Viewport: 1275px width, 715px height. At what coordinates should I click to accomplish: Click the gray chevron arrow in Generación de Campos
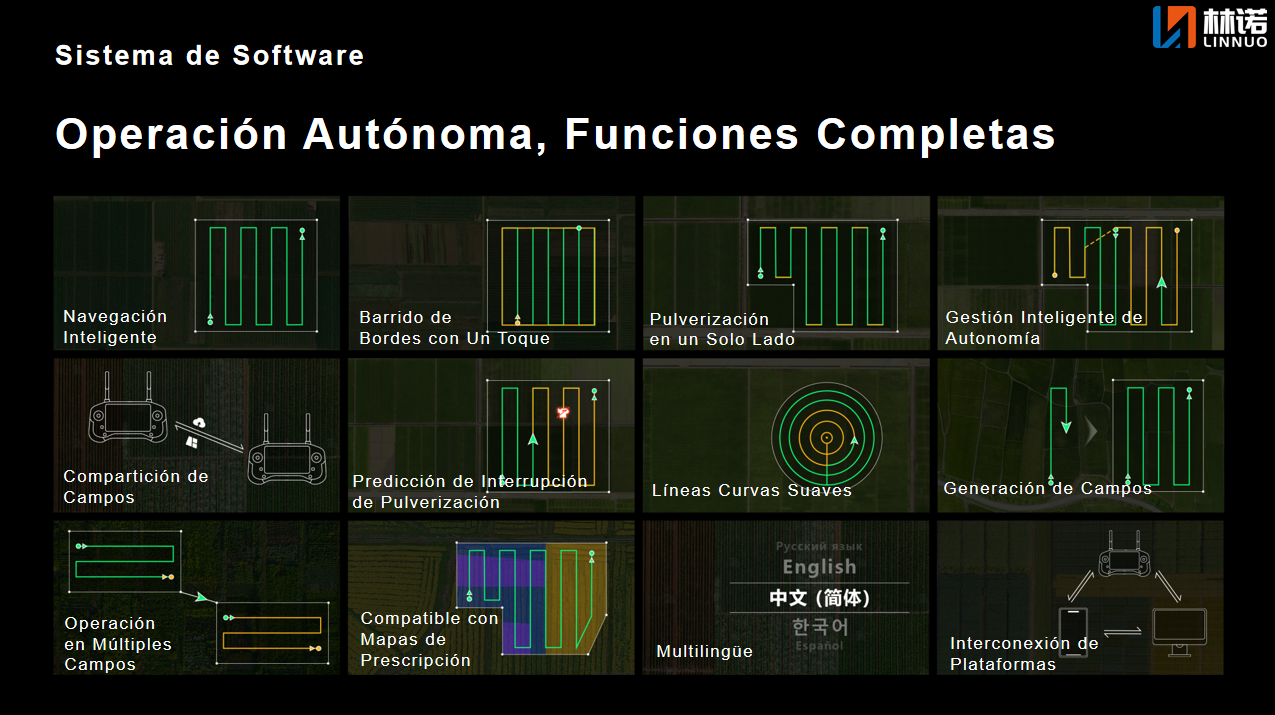click(1092, 430)
